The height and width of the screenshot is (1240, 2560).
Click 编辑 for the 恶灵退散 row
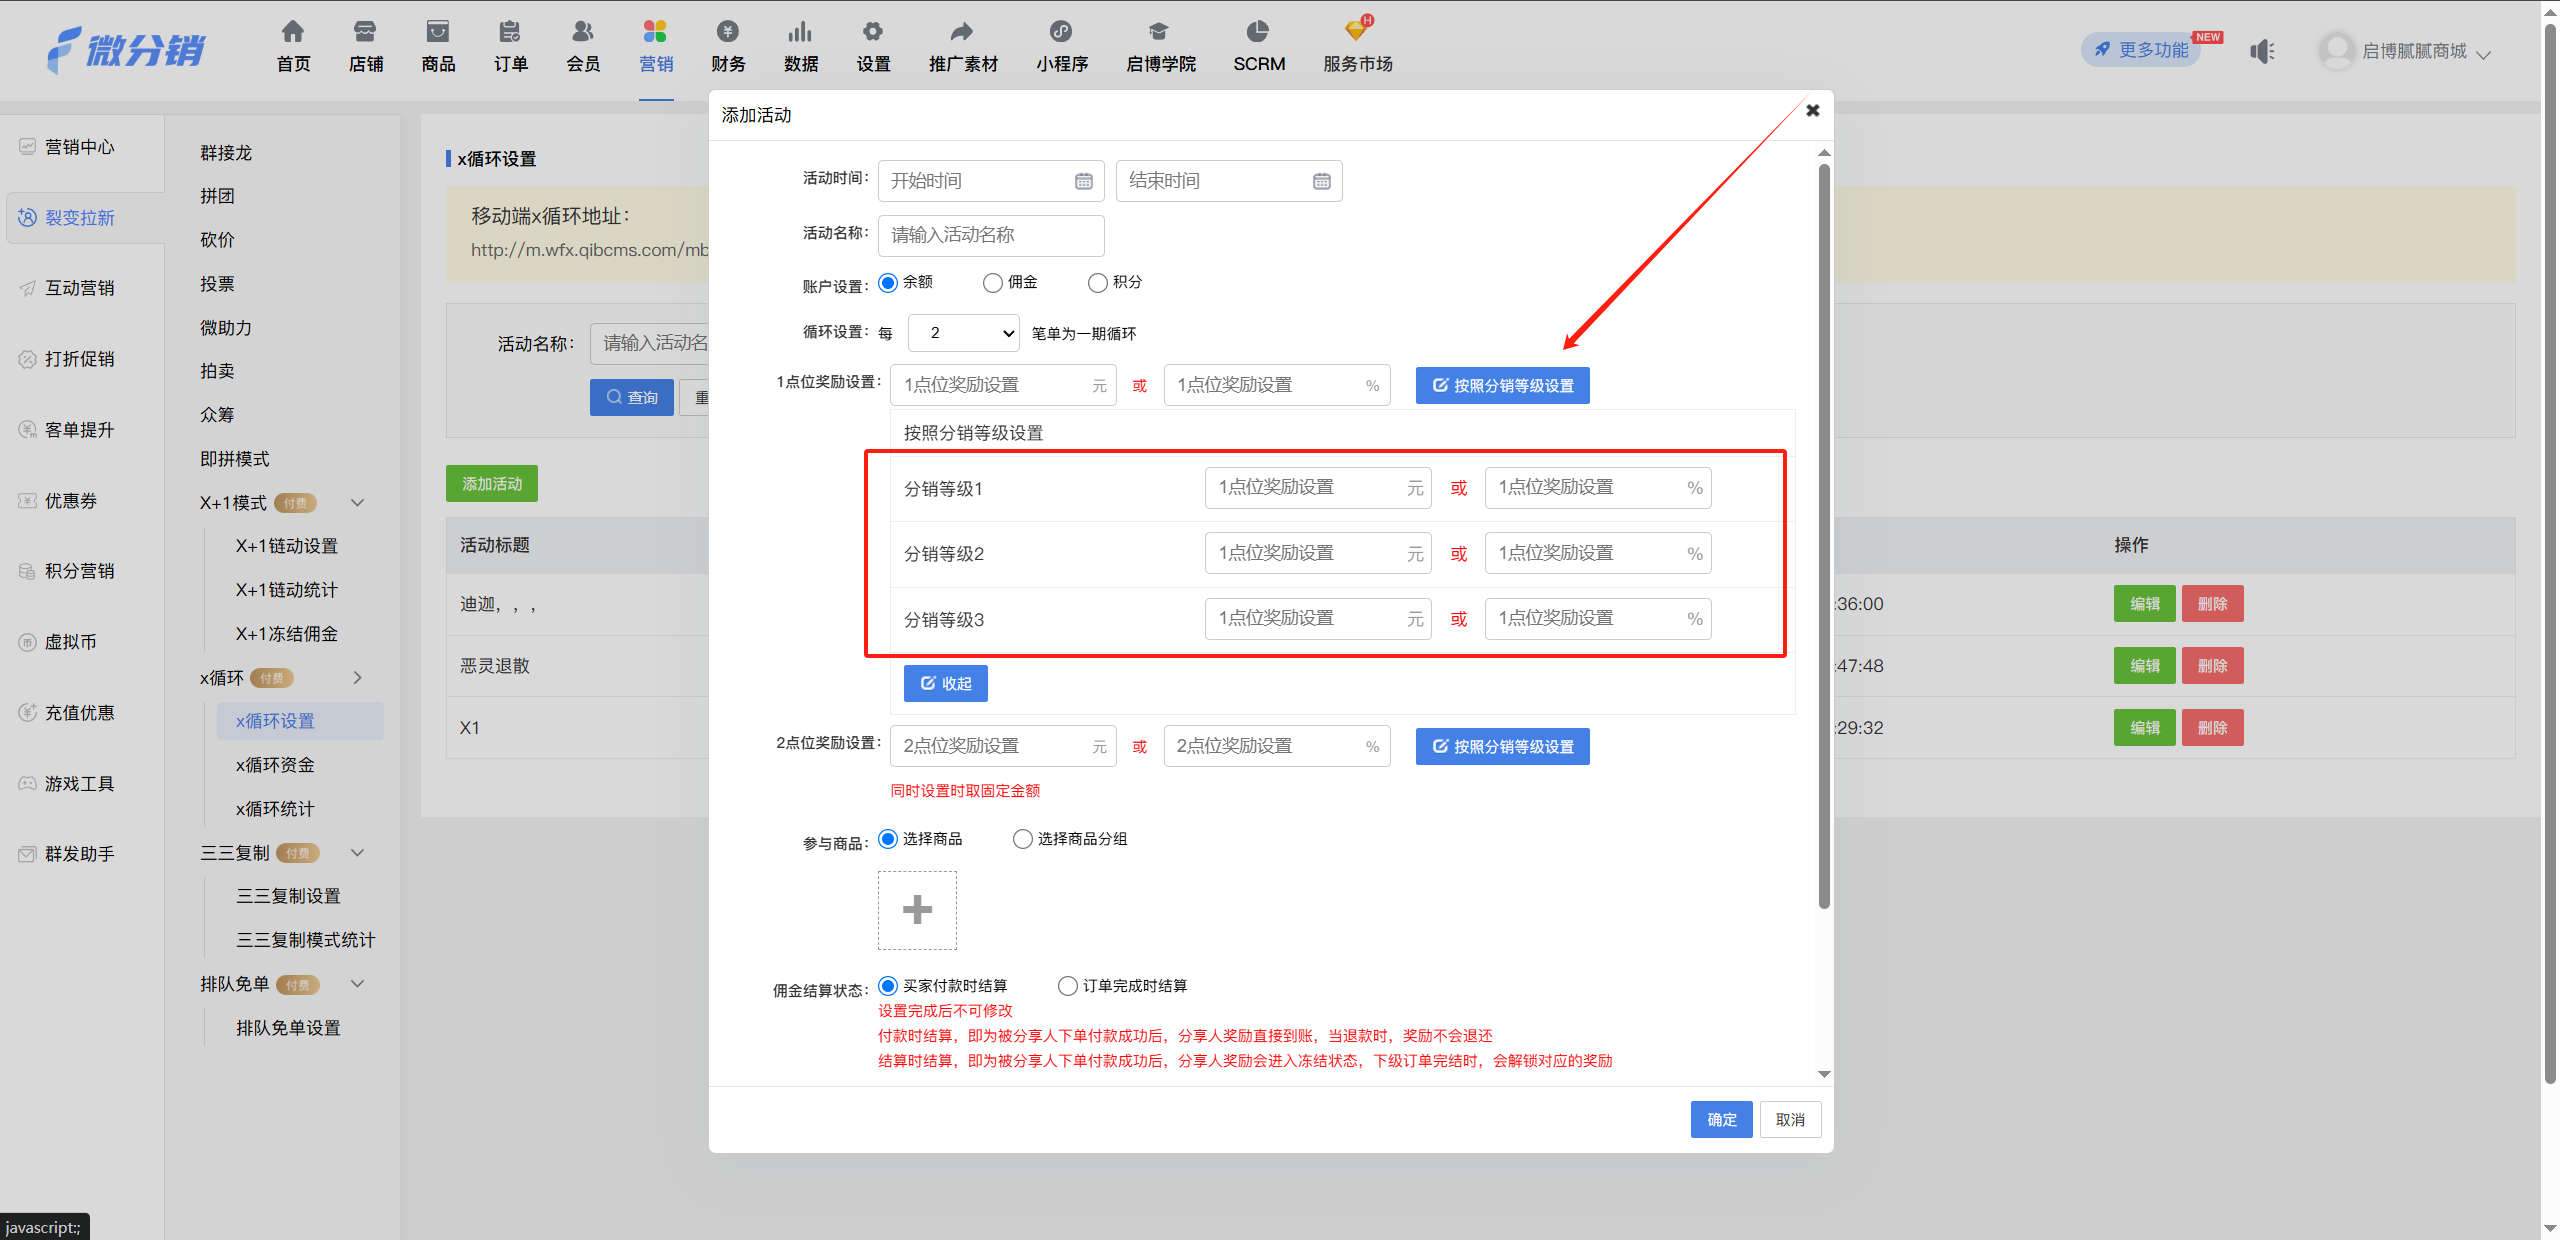2144,666
